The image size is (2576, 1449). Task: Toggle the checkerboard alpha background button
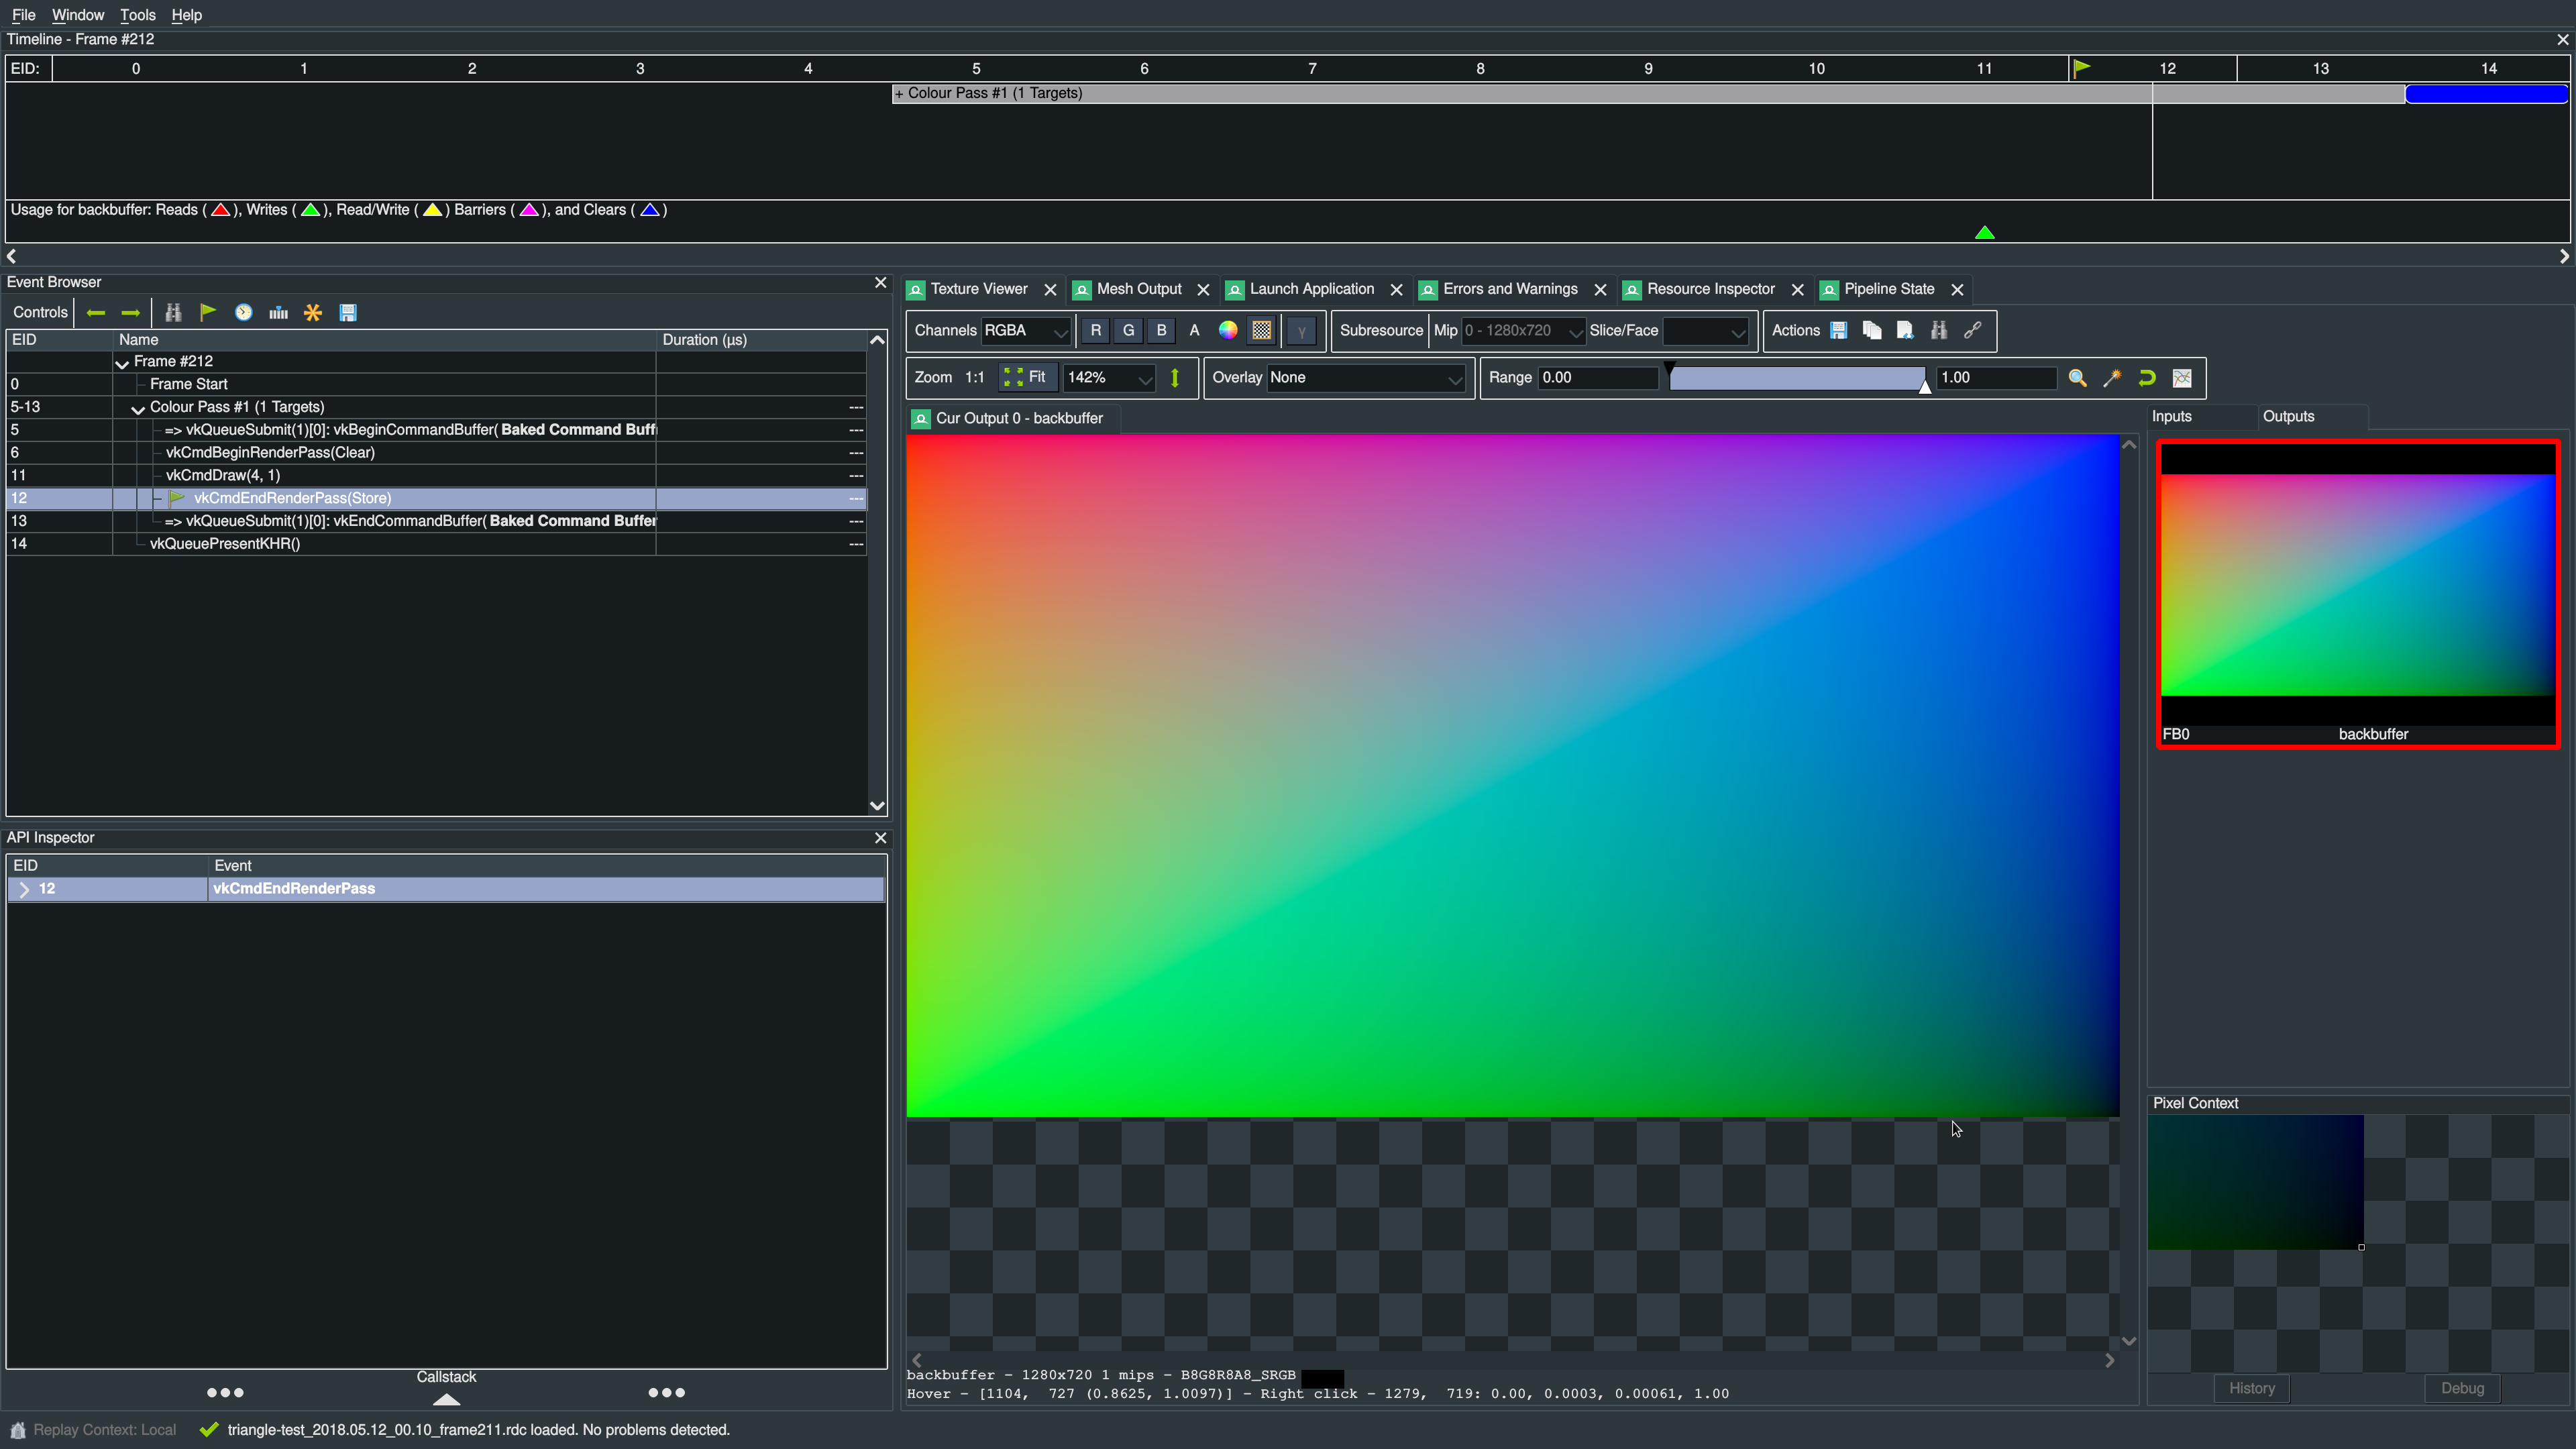(1262, 331)
